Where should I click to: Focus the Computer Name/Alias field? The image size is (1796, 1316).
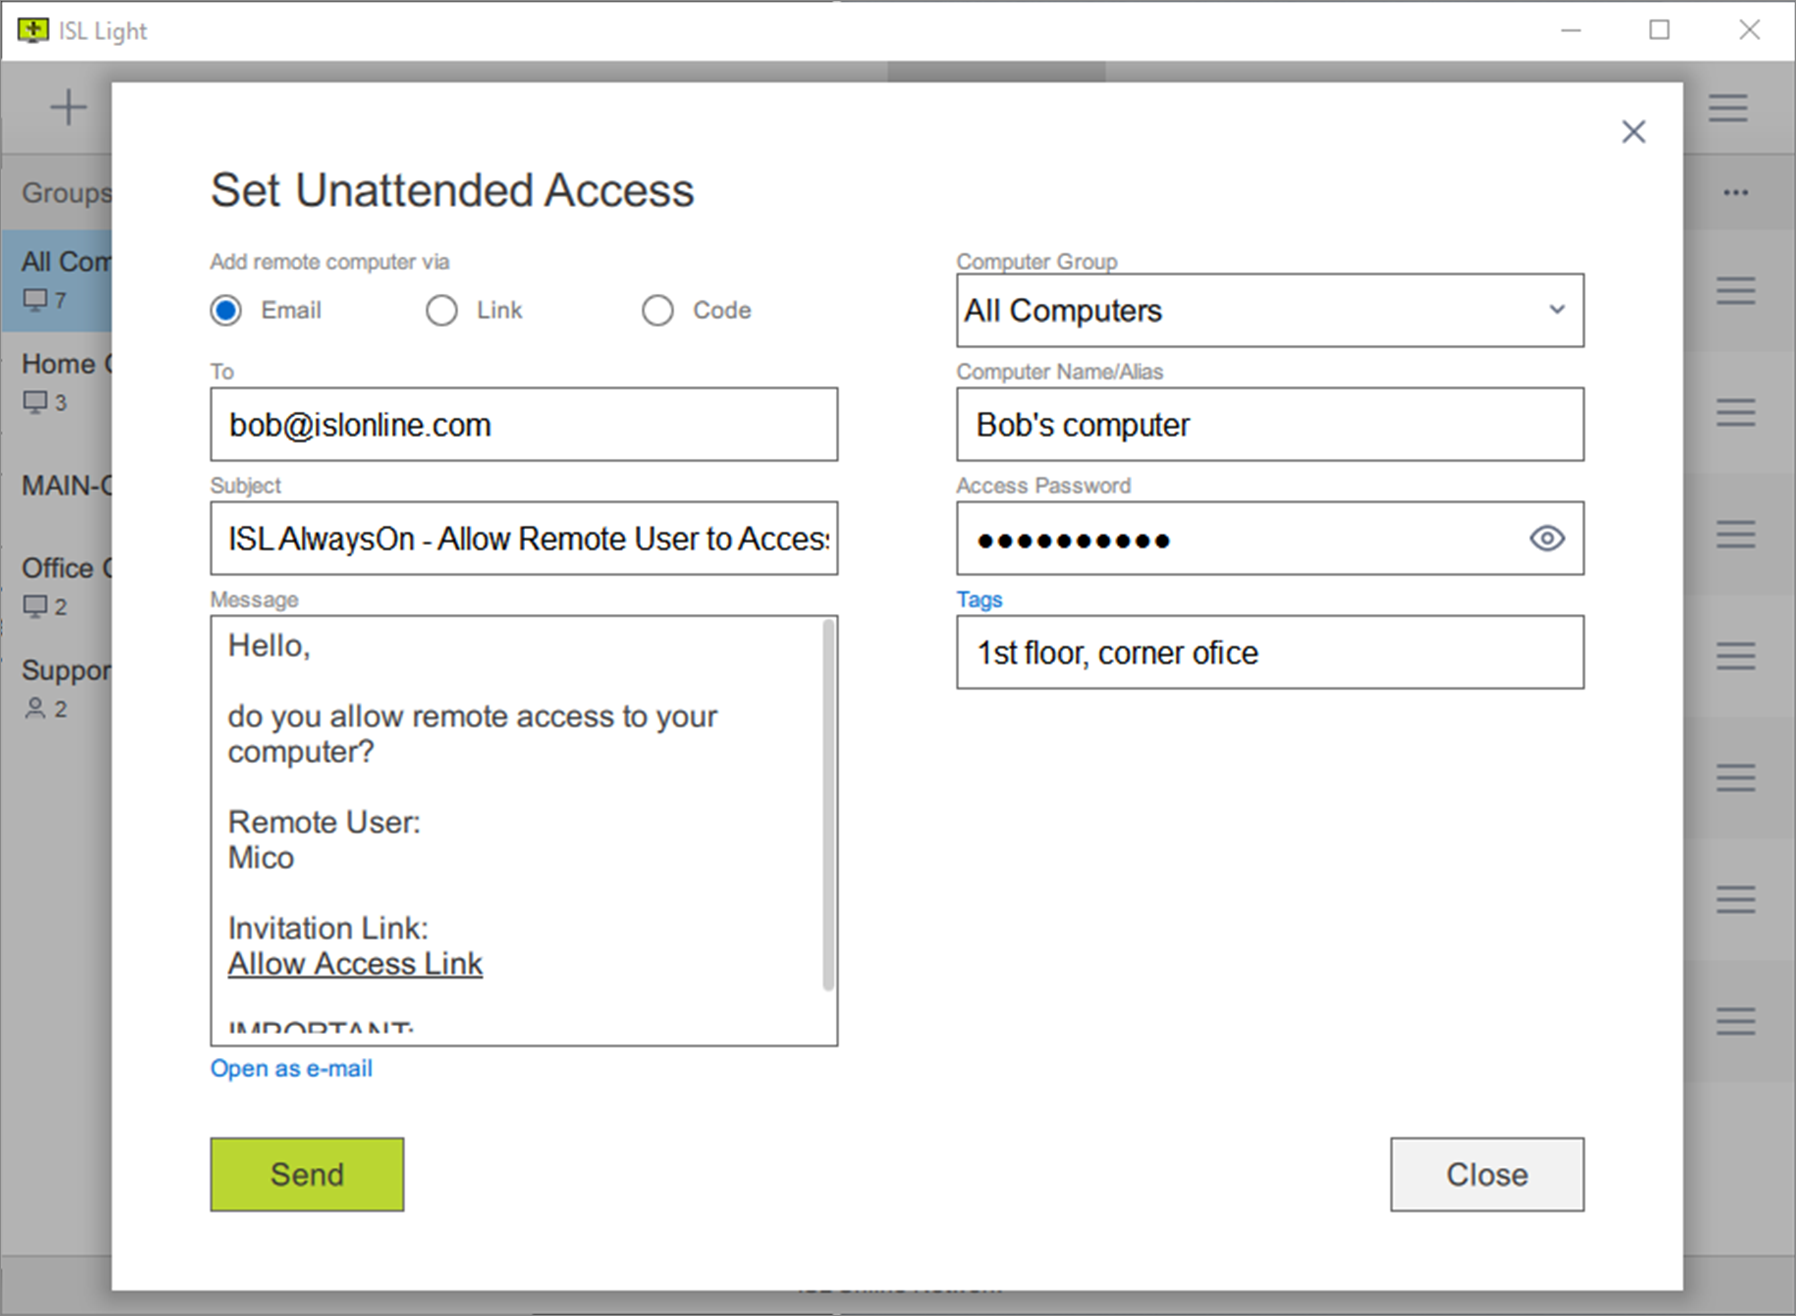1270,425
